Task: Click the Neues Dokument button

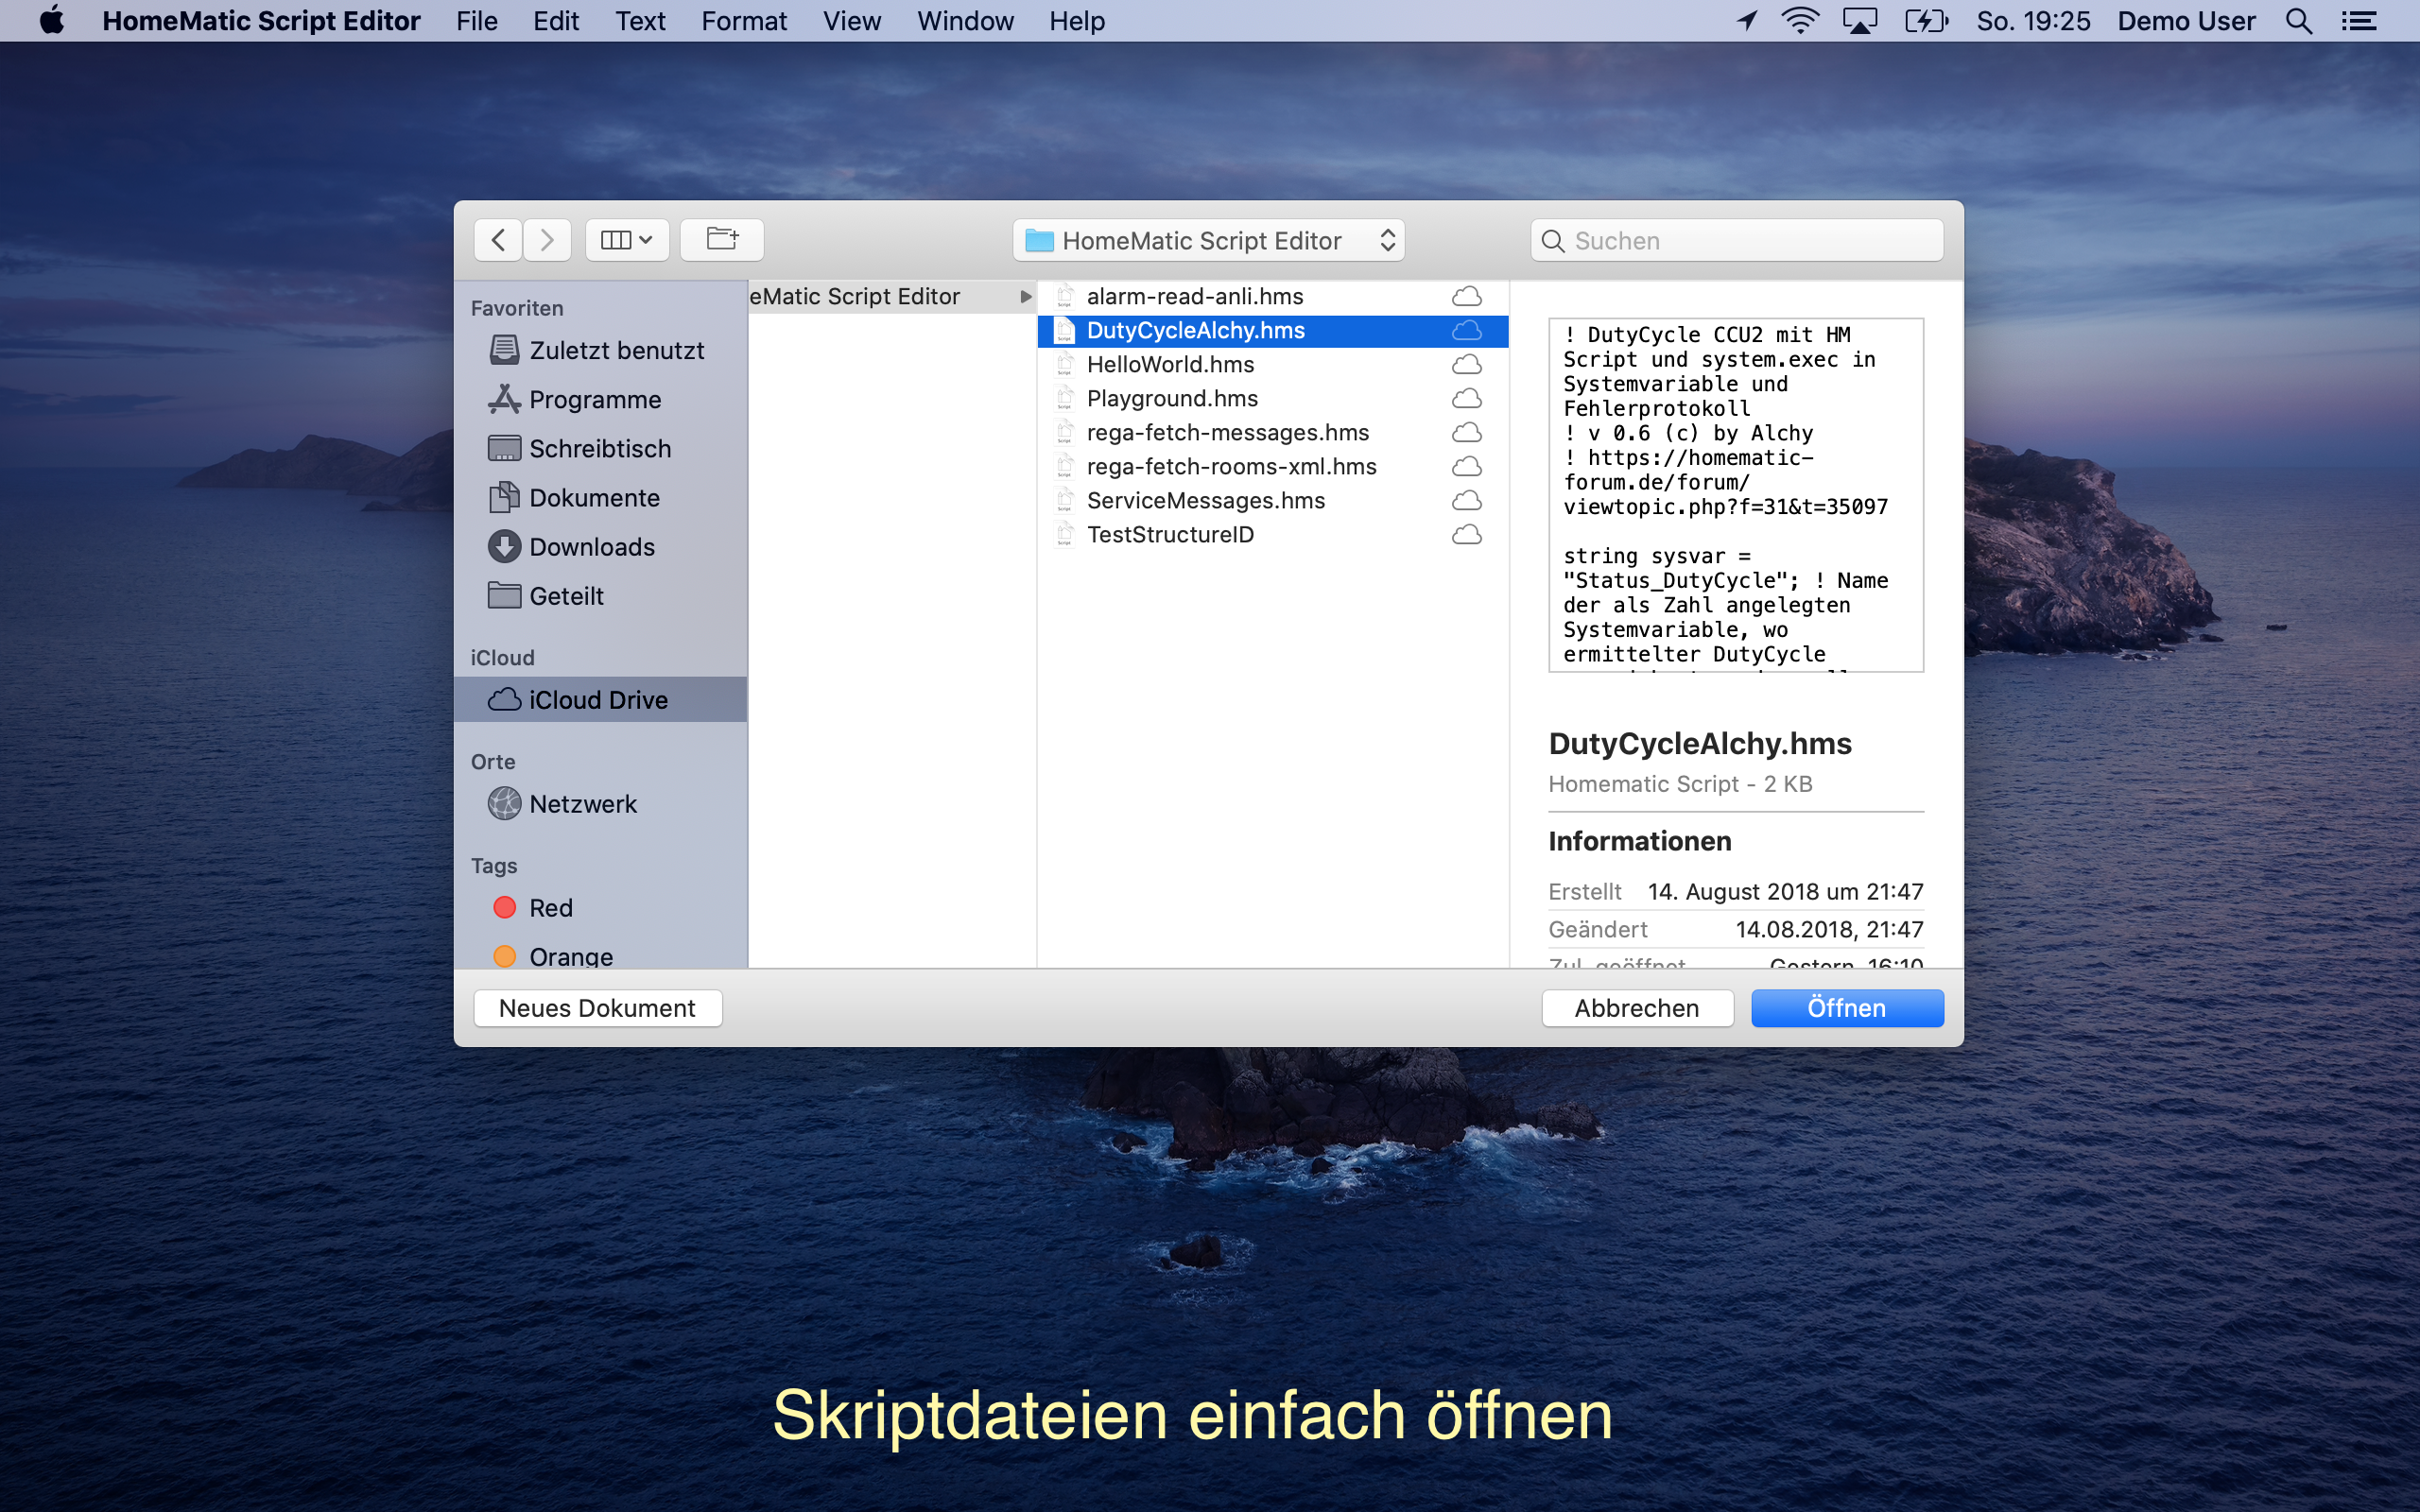Action: click(597, 1008)
